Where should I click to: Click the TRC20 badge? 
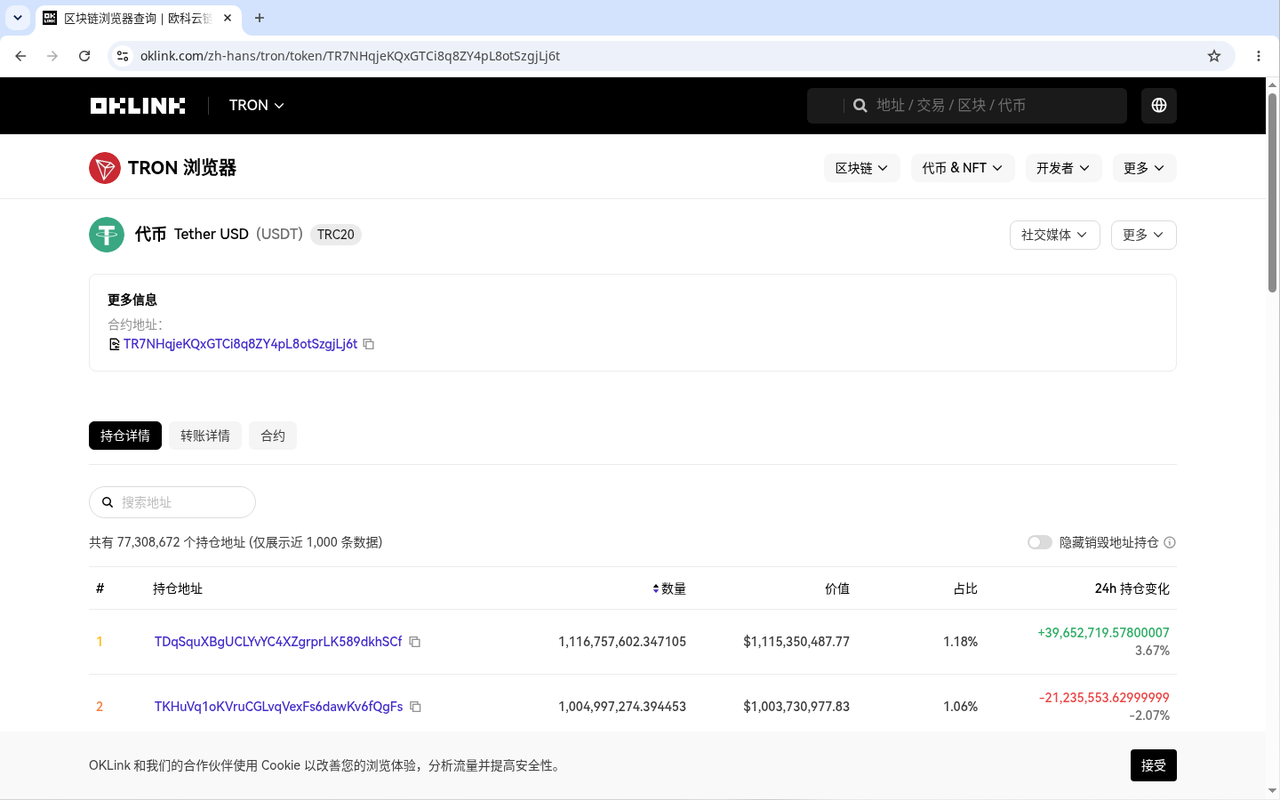pyautogui.click(x=336, y=235)
